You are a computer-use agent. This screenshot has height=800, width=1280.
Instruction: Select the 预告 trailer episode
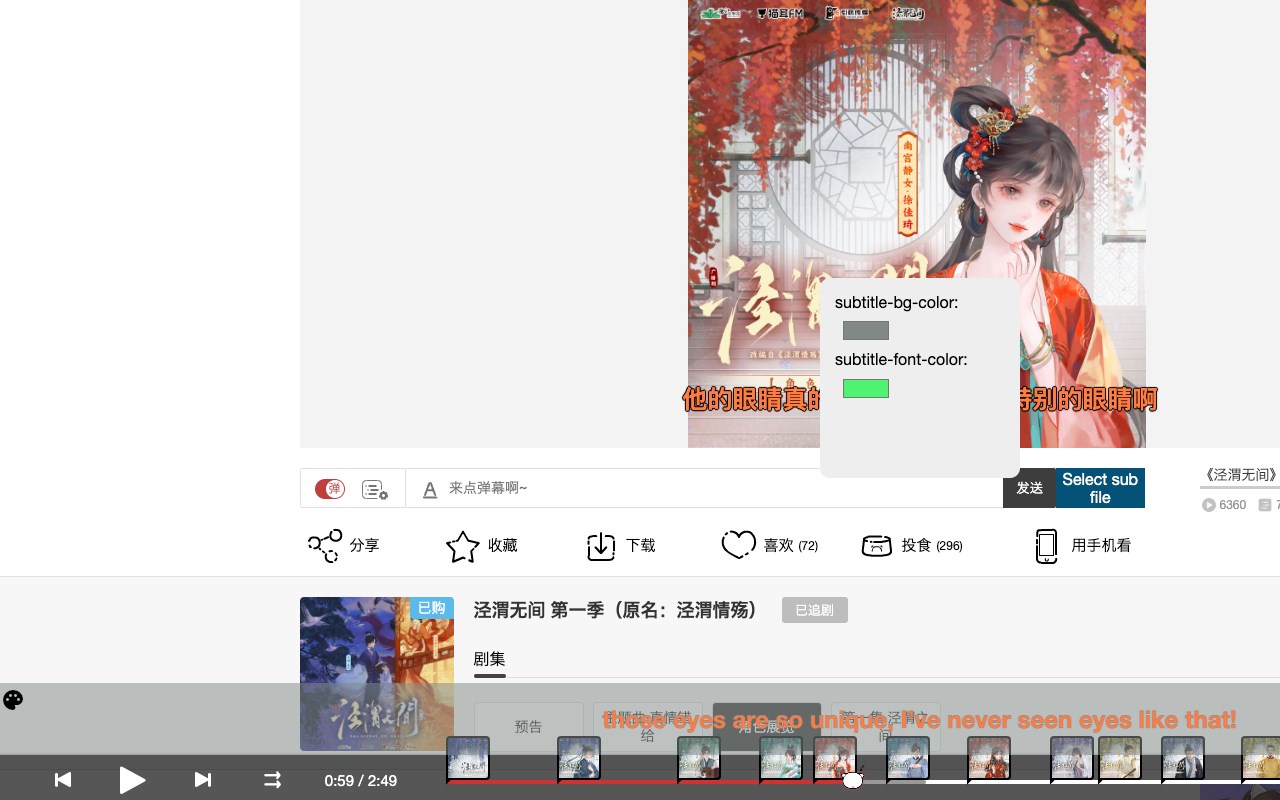[x=528, y=727]
